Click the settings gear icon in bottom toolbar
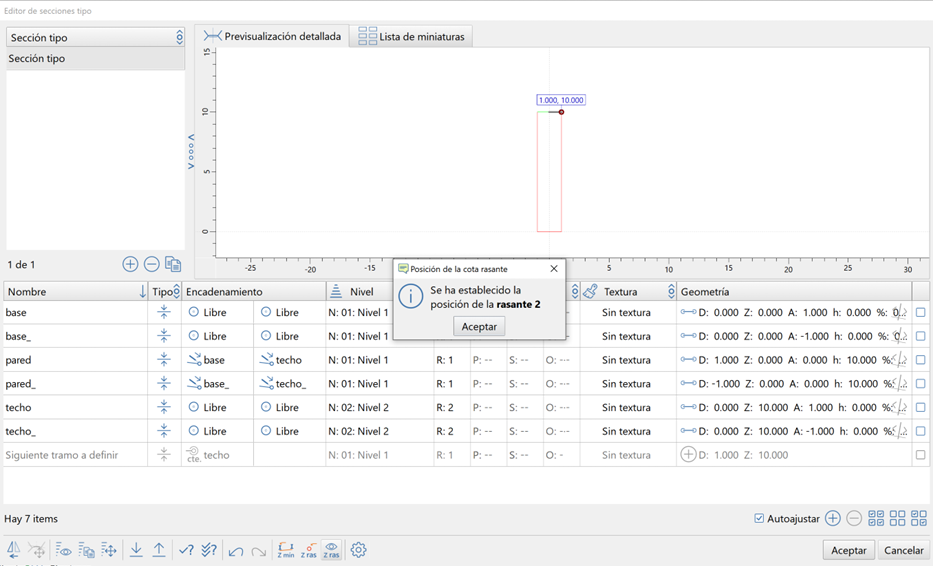The width and height of the screenshot is (933, 566). point(359,550)
